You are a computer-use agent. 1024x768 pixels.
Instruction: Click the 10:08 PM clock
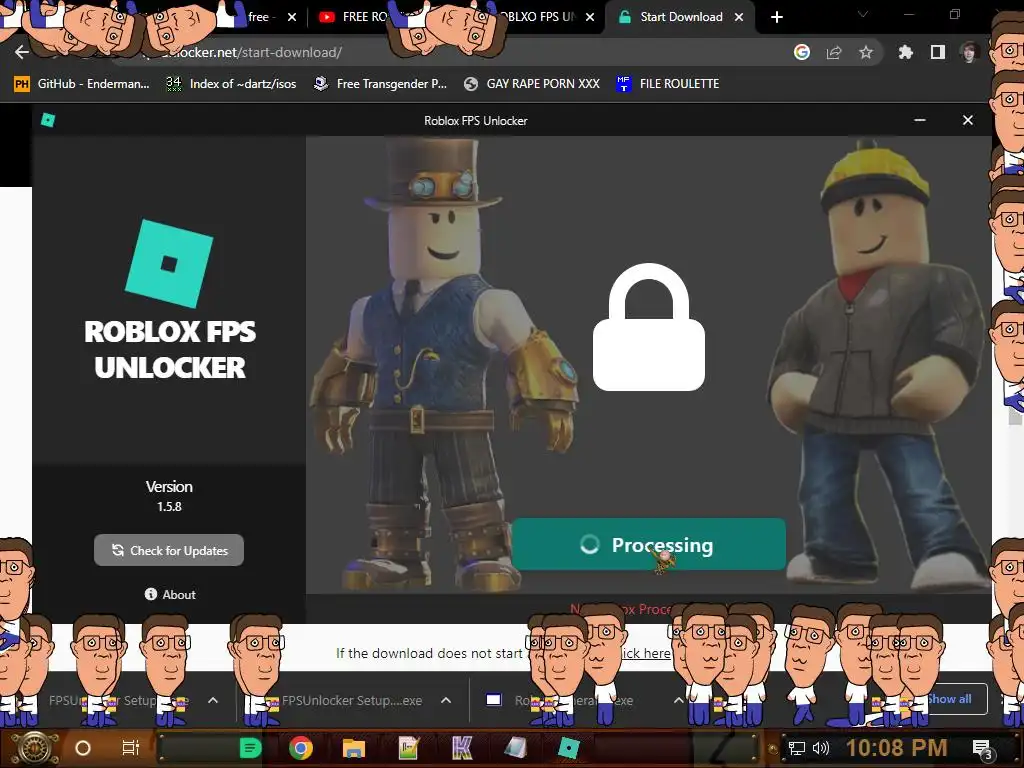point(897,748)
